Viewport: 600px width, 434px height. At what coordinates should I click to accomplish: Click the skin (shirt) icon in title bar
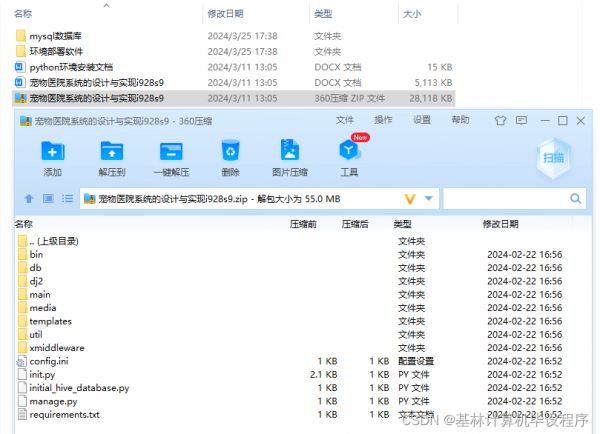[x=500, y=121]
